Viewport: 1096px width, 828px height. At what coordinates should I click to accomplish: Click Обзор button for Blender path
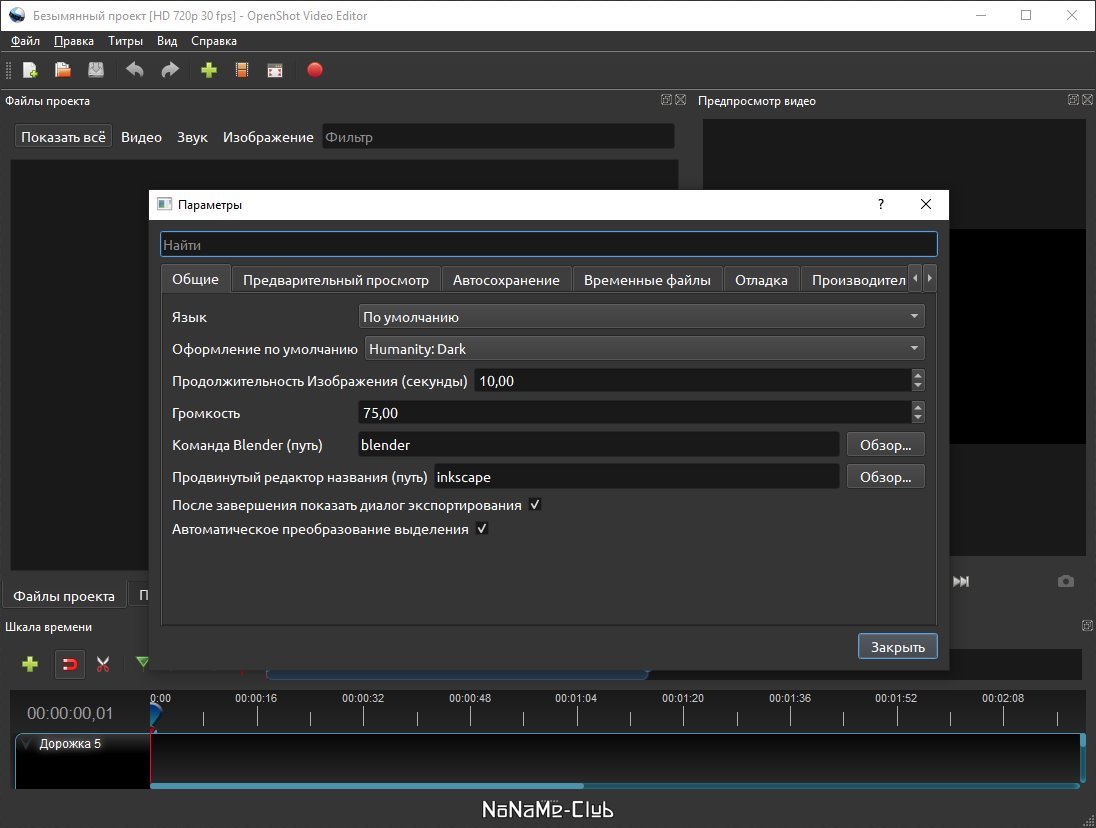point(885,445)
